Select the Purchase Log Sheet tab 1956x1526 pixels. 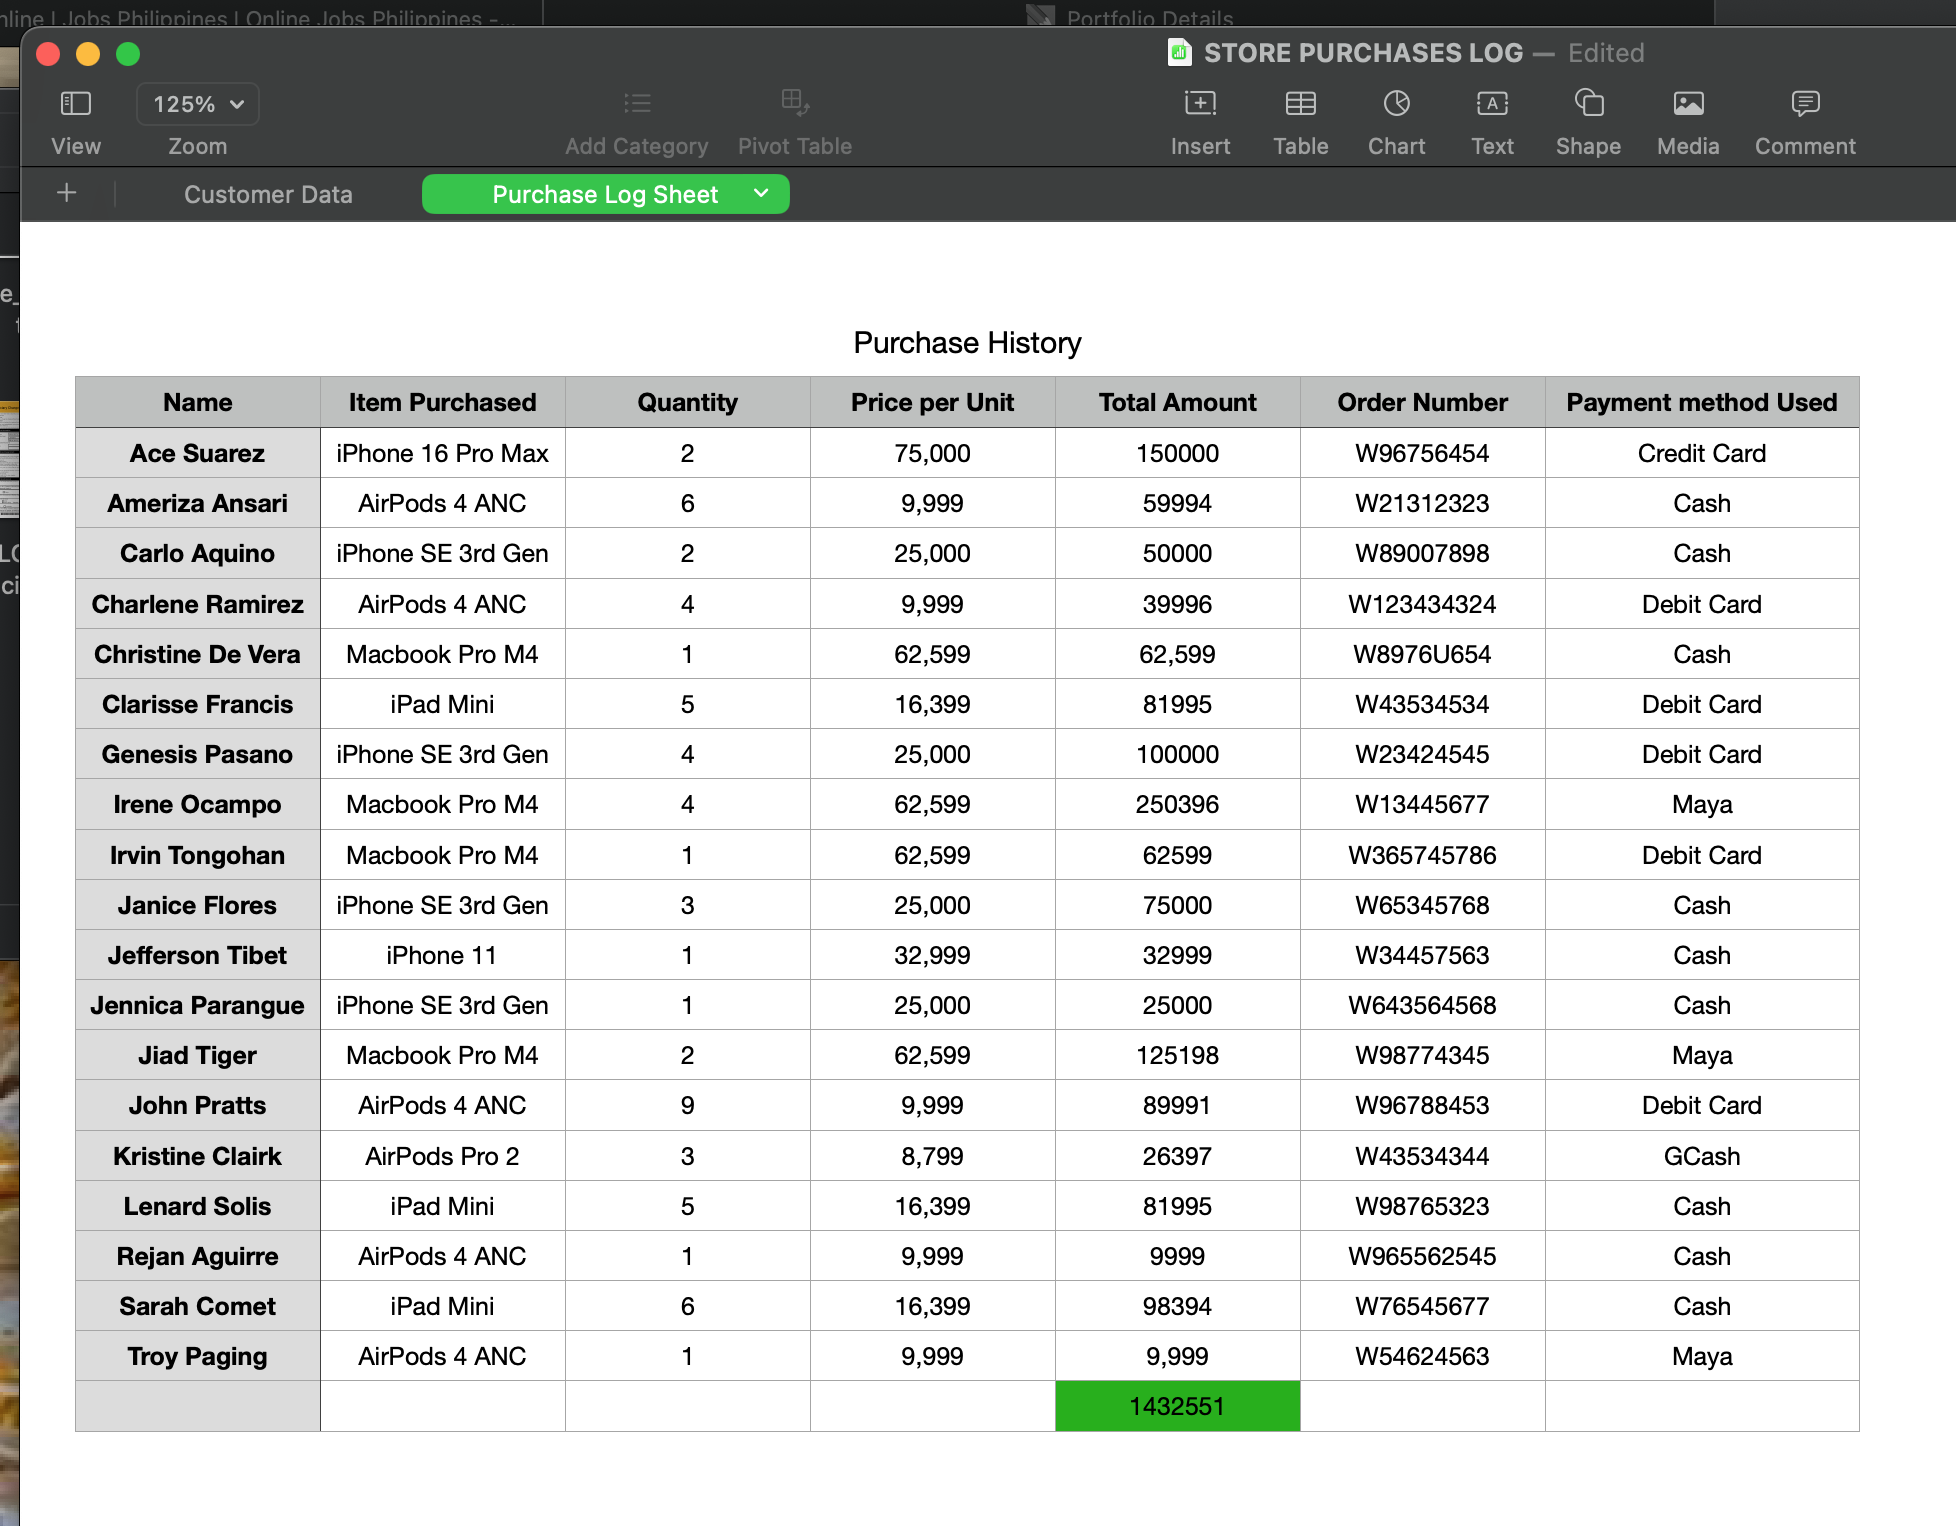(x=605, y=194)
